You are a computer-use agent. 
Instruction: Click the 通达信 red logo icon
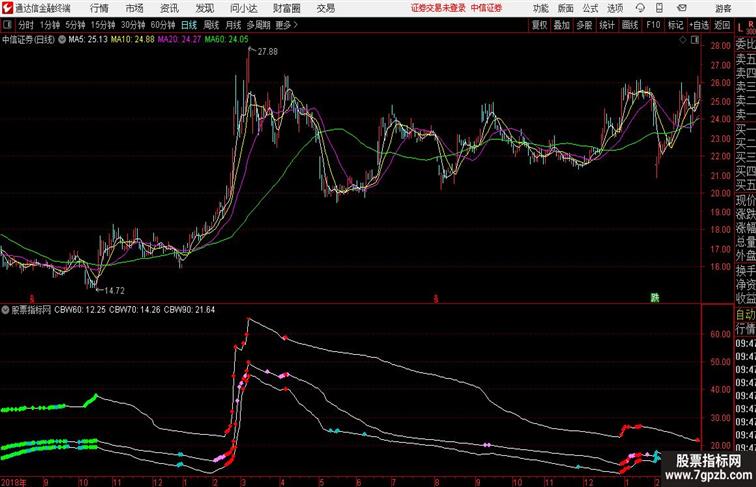7,8
